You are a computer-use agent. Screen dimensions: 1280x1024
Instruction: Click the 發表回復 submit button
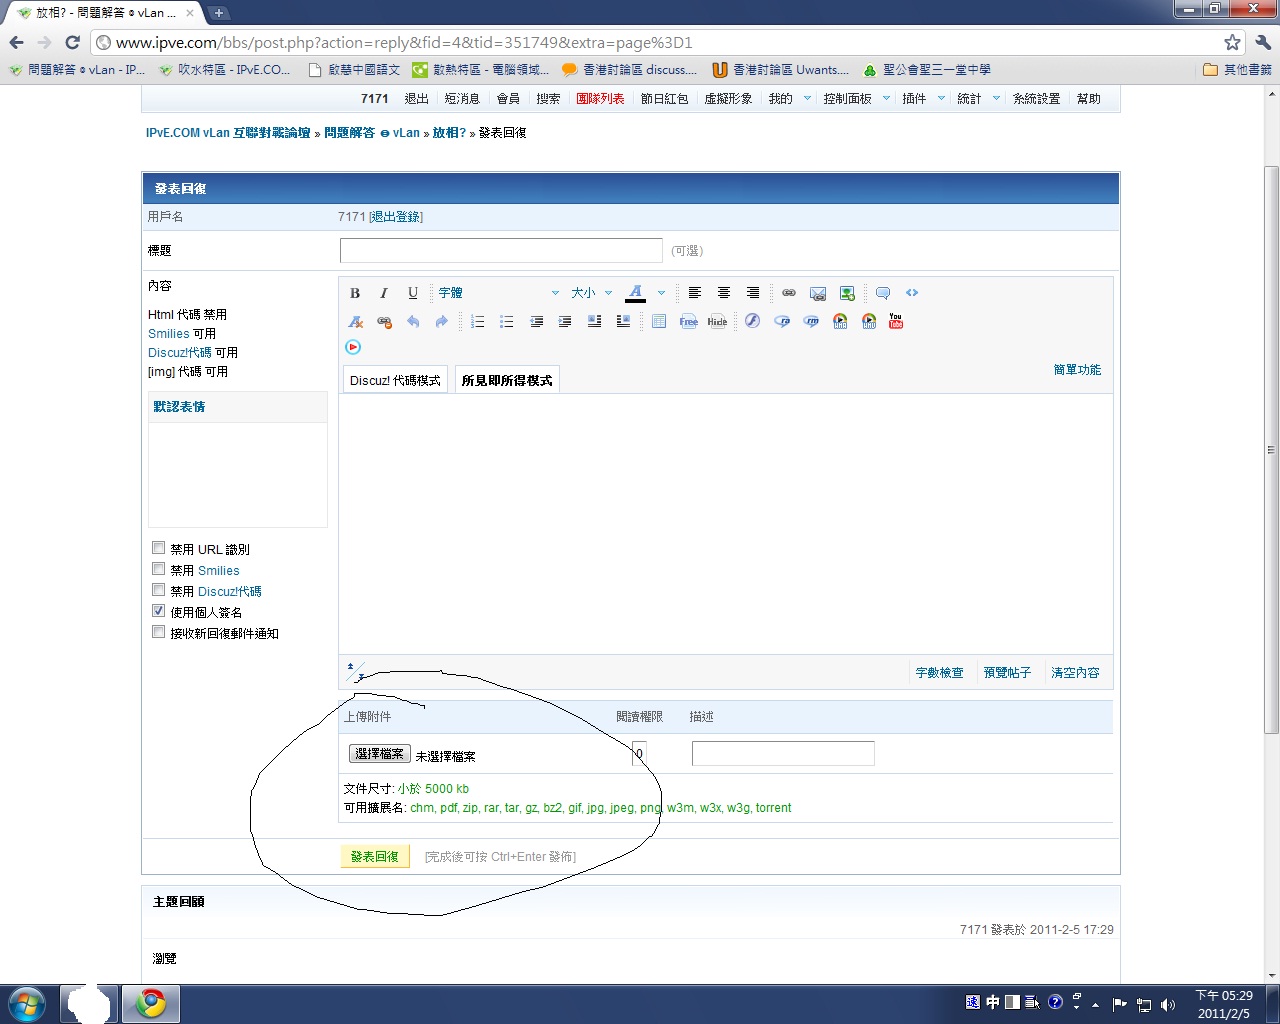[375, 856]
